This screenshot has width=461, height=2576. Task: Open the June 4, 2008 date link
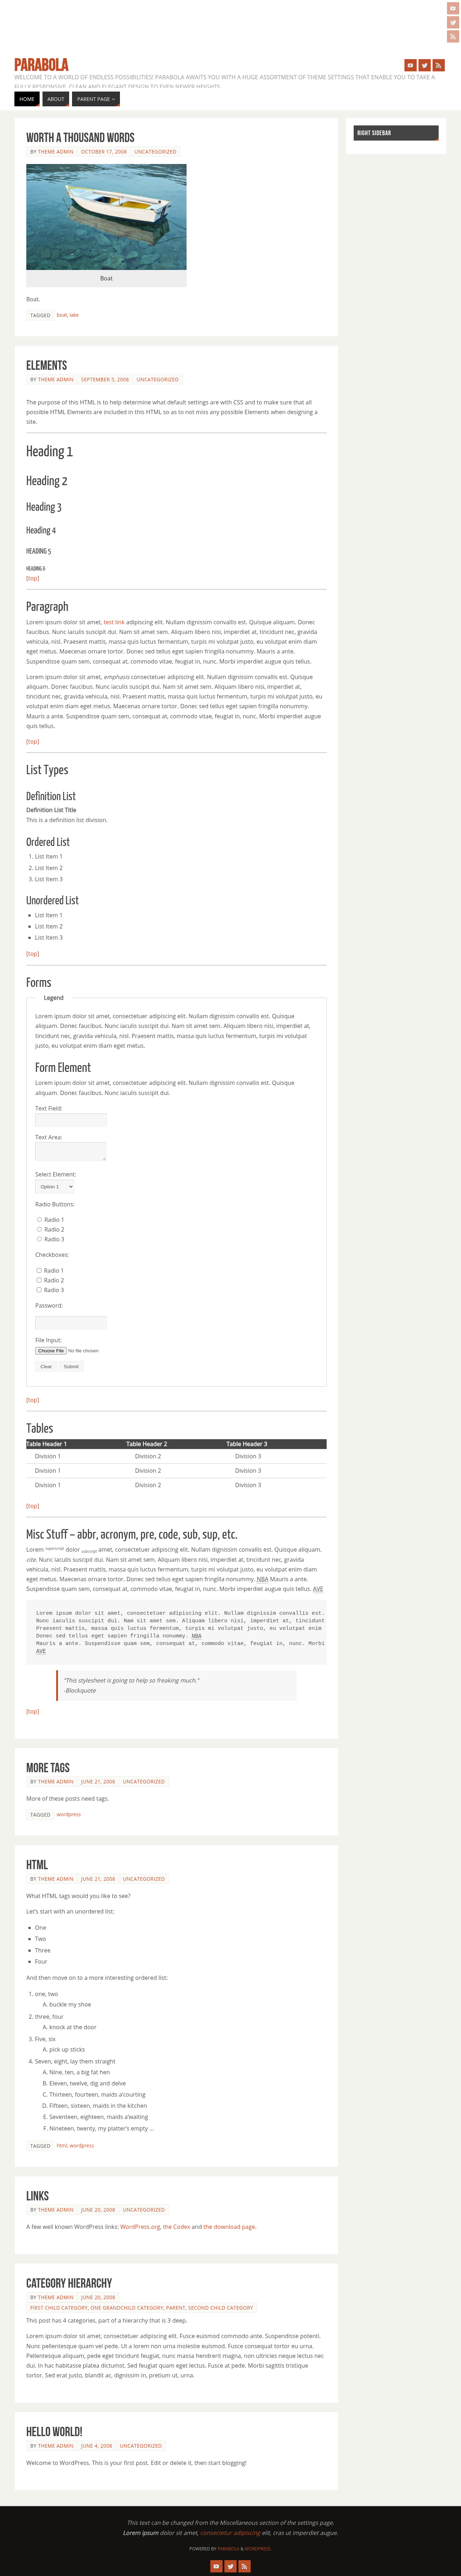pos(97,2446)
